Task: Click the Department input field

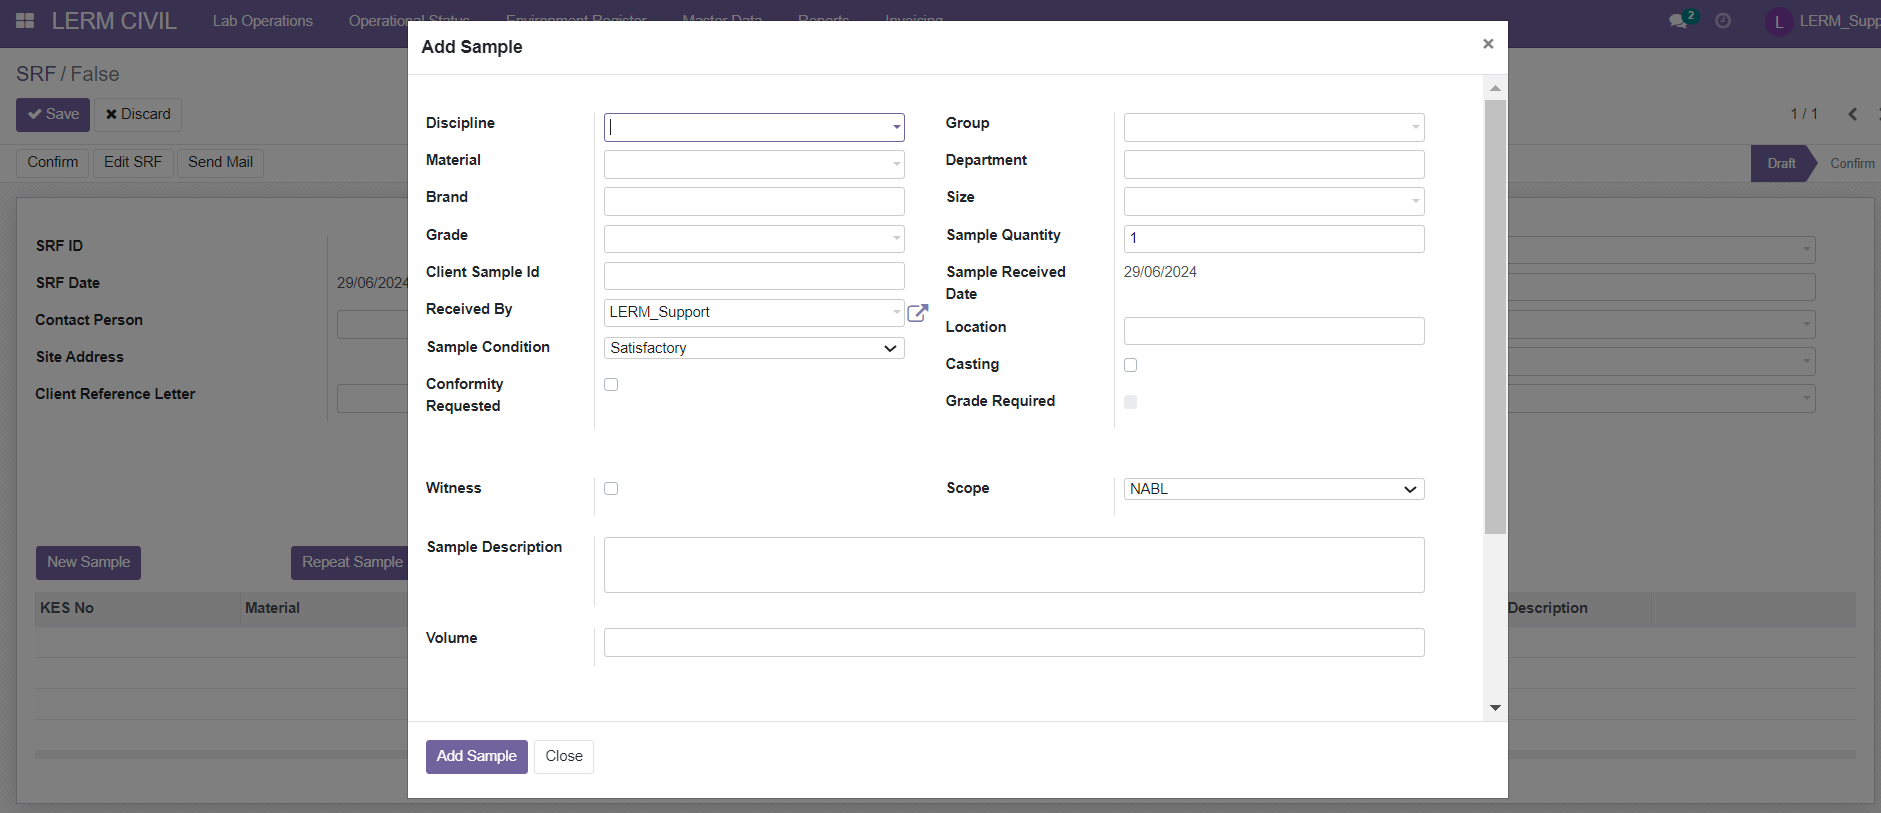Action: (x=1274, y=164)
